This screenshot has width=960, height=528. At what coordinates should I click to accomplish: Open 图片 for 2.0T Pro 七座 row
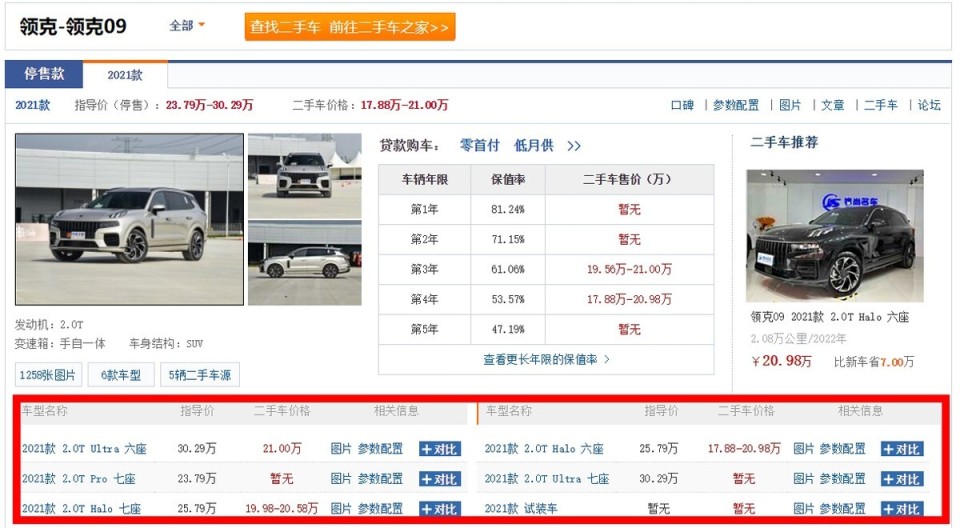pos(341,479)
